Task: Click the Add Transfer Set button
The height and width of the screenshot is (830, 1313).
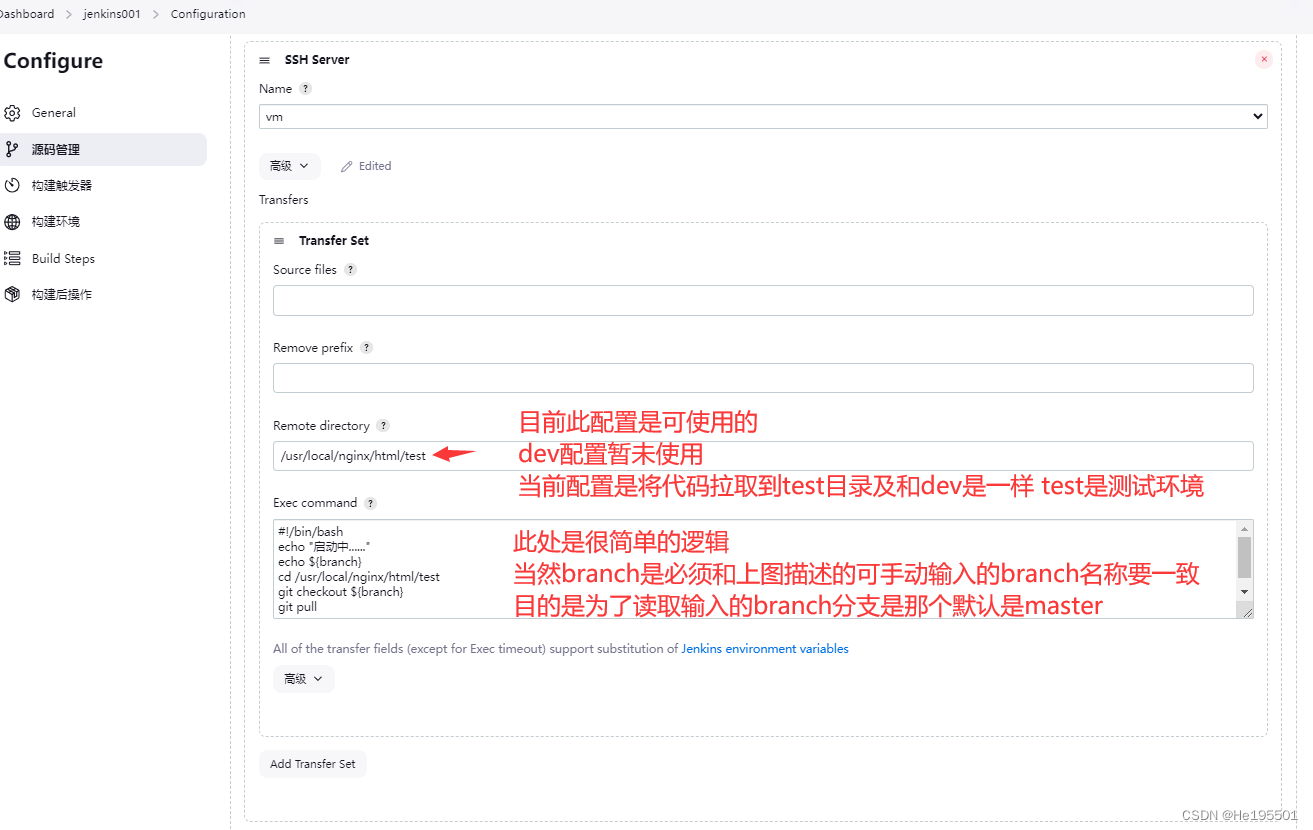Action: (313, 764)
